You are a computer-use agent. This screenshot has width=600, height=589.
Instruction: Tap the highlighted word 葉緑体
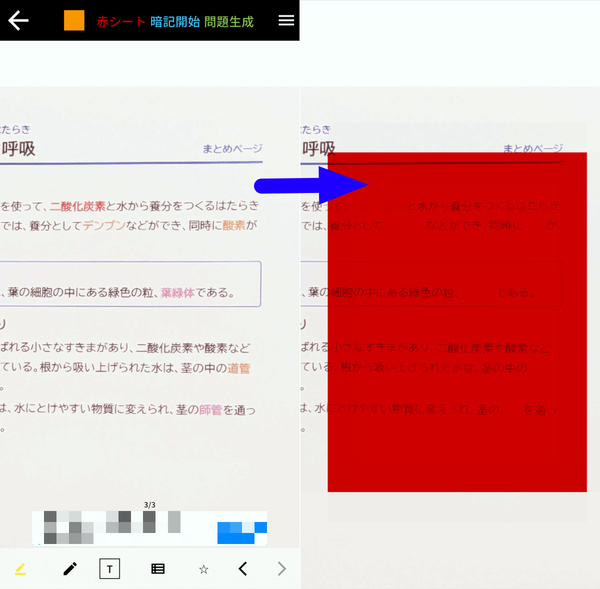pos(178,293)
